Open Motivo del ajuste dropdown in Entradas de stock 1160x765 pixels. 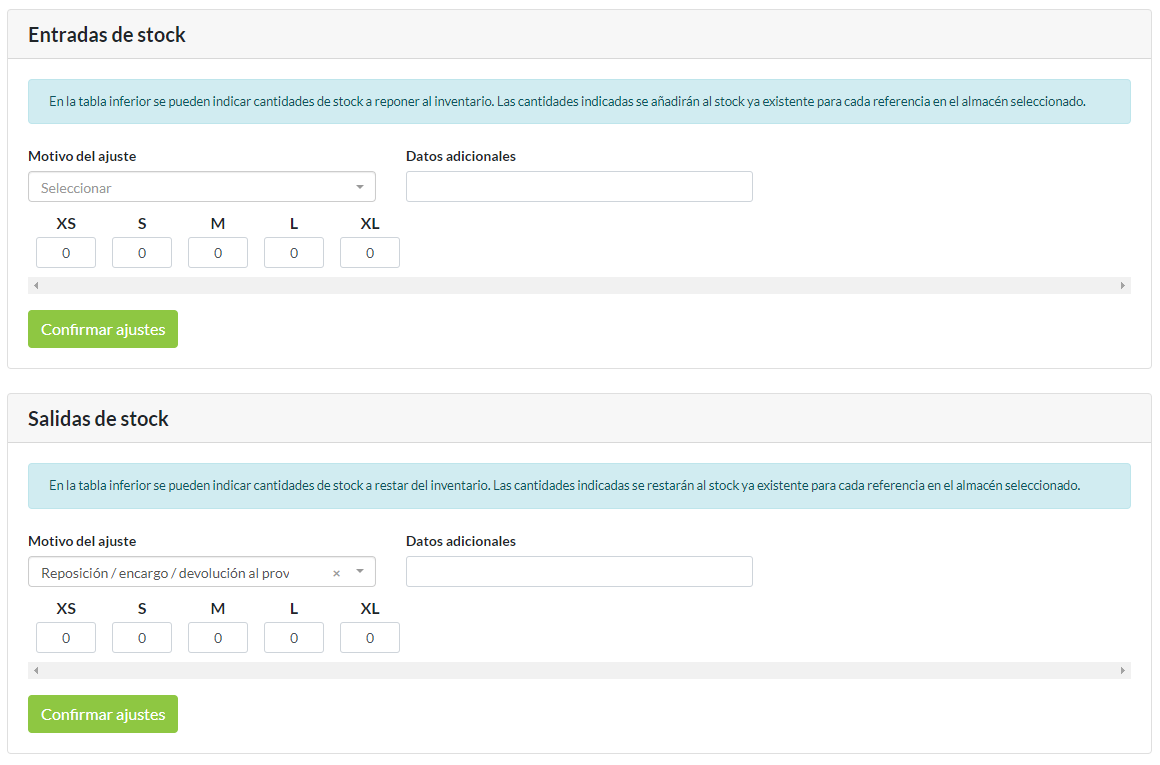pos(201,187)
